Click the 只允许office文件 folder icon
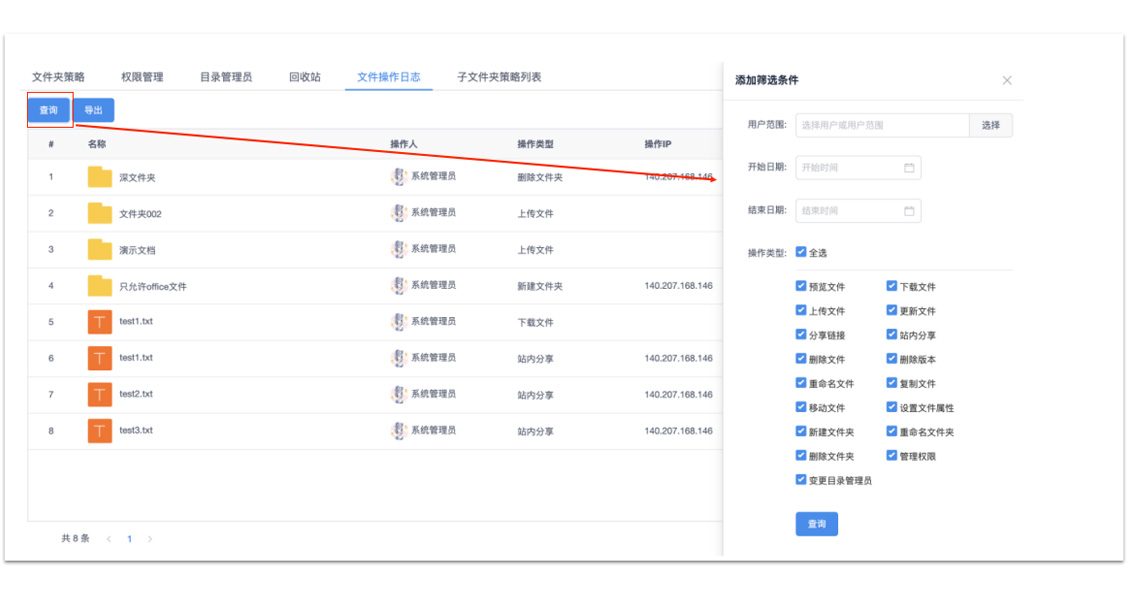The height and width of the screenshot is (600, 1130). click(x=99, y=287)
